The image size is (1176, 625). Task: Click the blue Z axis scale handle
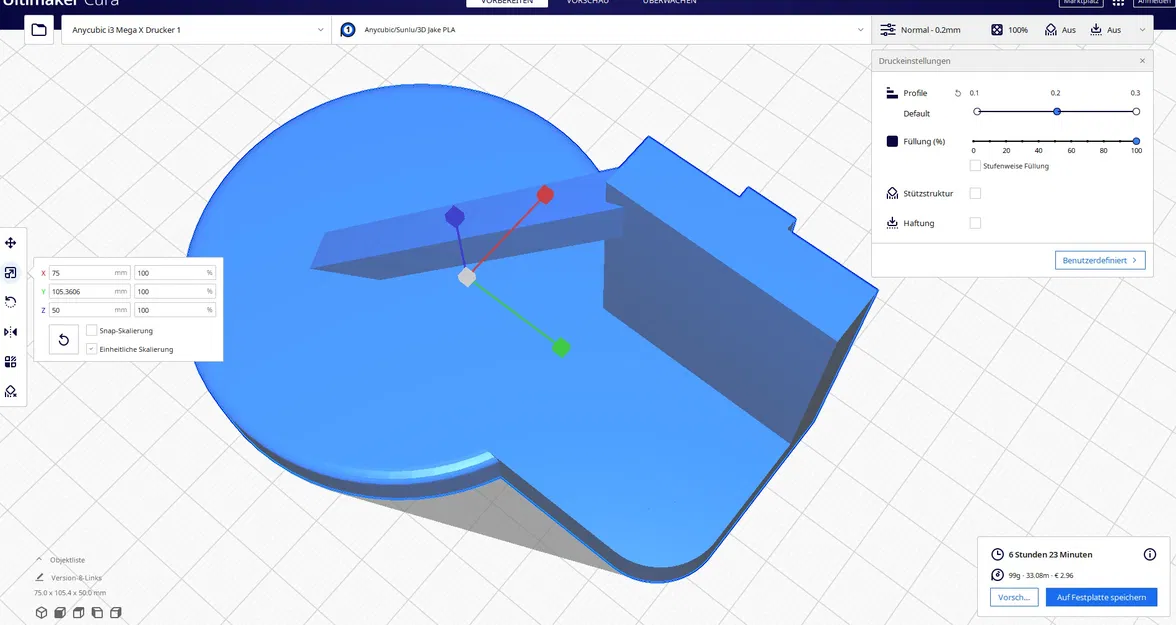tap(454, 217)
